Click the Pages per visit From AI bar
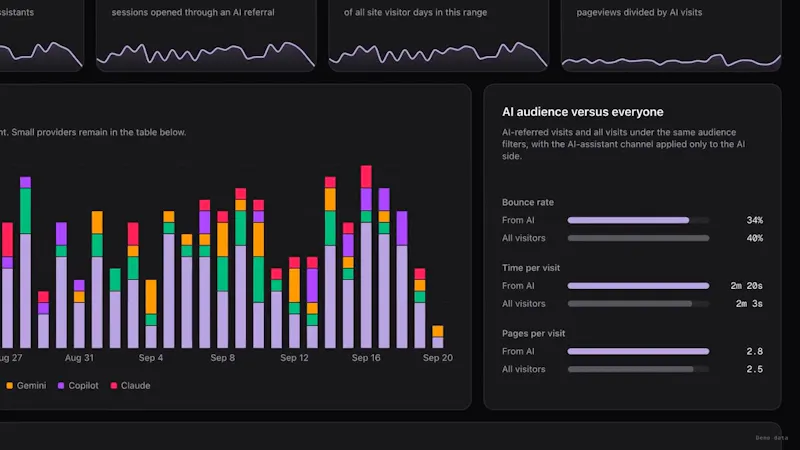The image size is (800, 450). (x=638, y=352)
